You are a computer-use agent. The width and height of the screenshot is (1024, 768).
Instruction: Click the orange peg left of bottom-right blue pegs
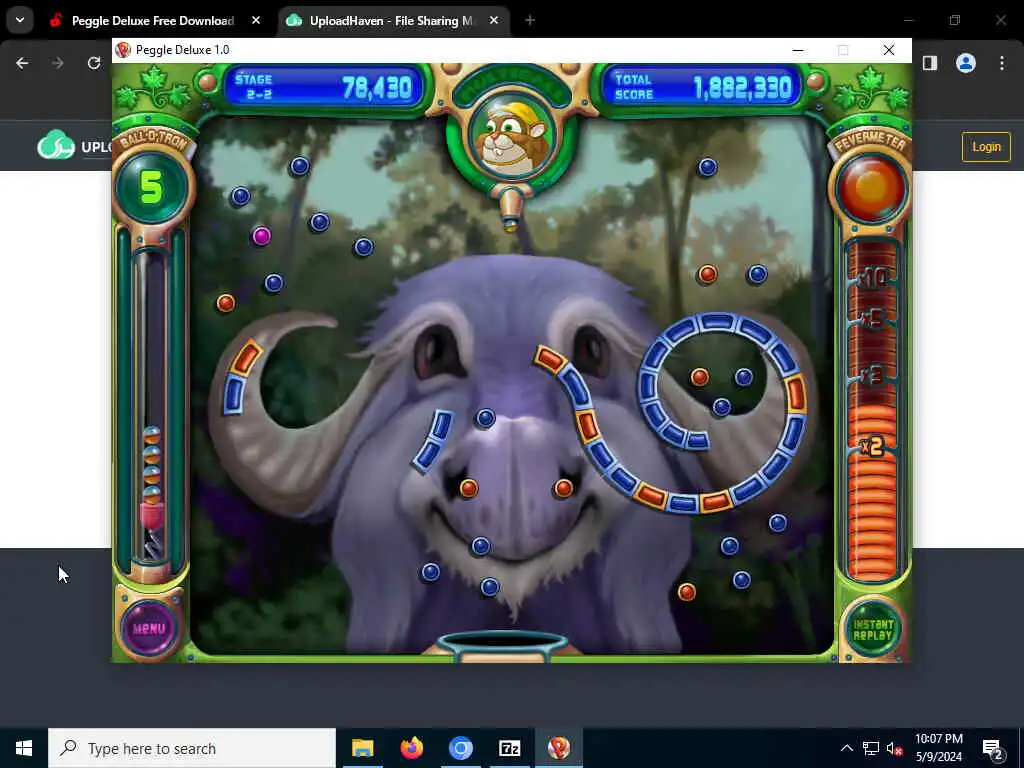click(686, 592)
